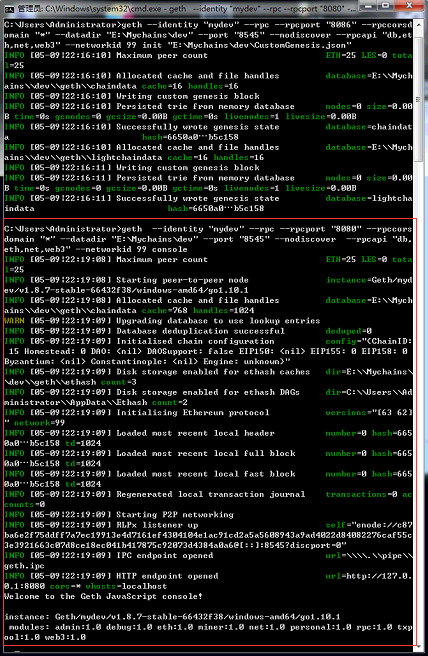Click 'Disk storage enabled for ethash DAGs'
This screenshot has height=656, width=428.
208,392
